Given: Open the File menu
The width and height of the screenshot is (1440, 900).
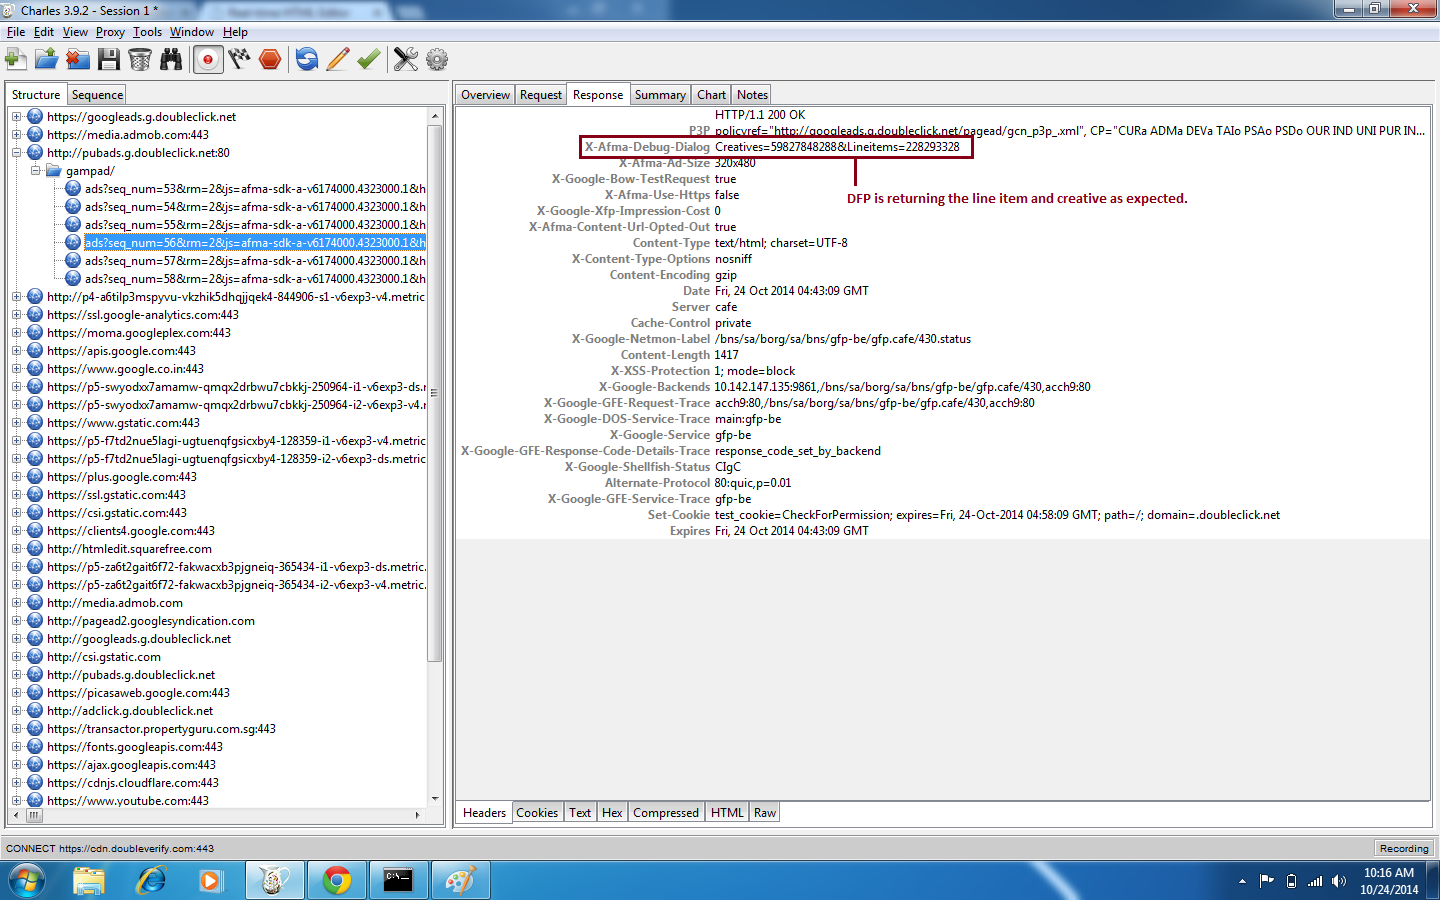Looking at the screenshot, I should pyautogui.click(x=16, y=32).
